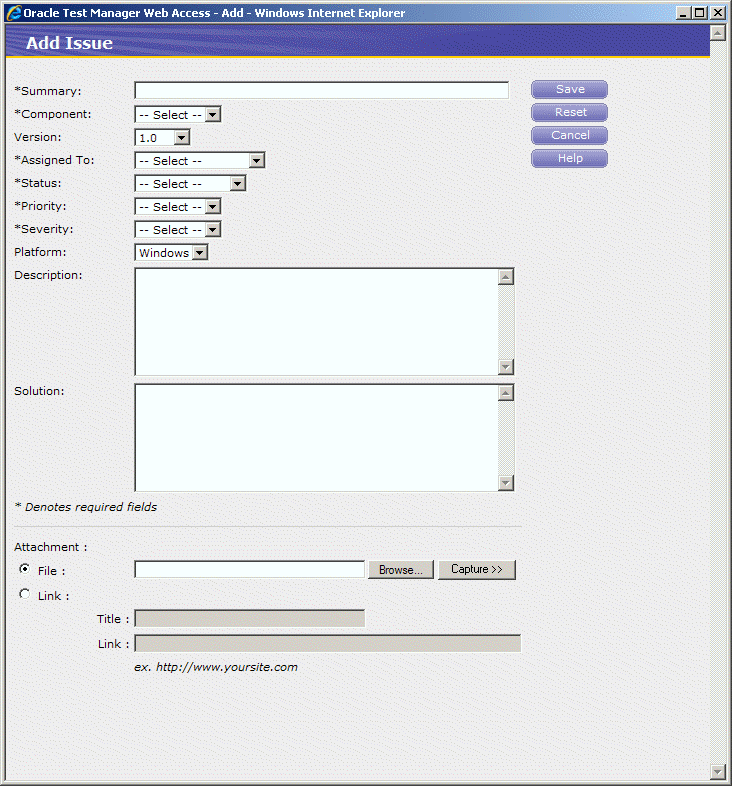Focus the File attachment path field

point(249,569)
